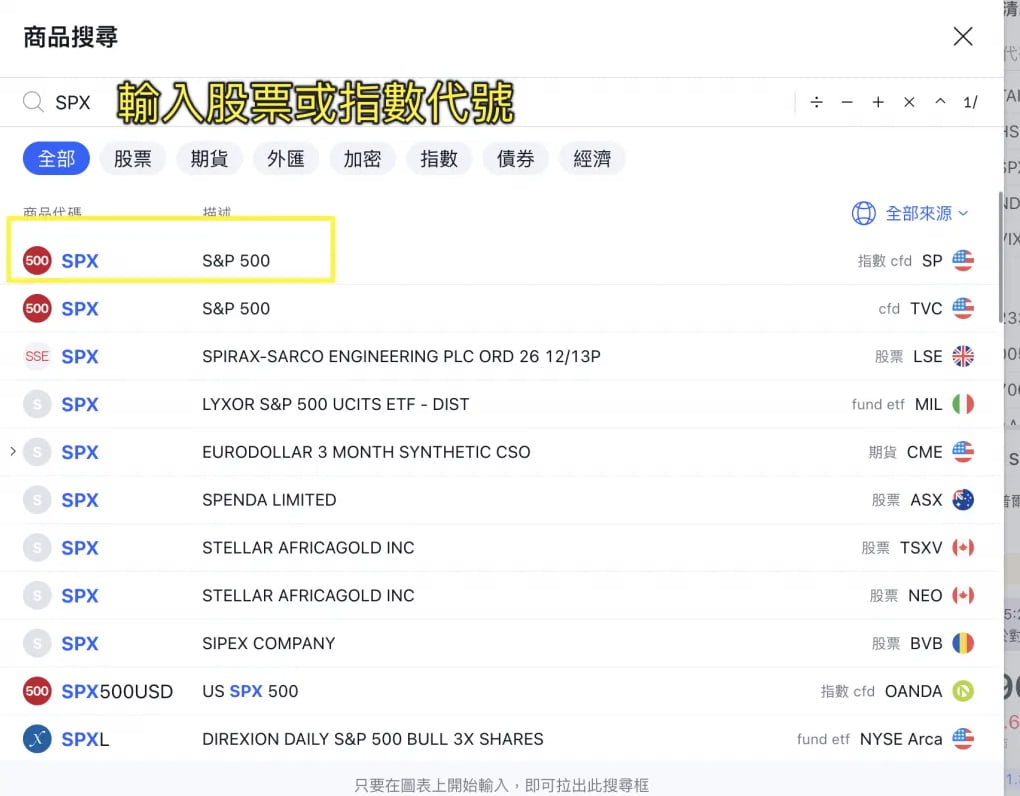1020x796 pixels.
Task: Click the globe icon beside 全部來源
Action: [x=863, y=213]
